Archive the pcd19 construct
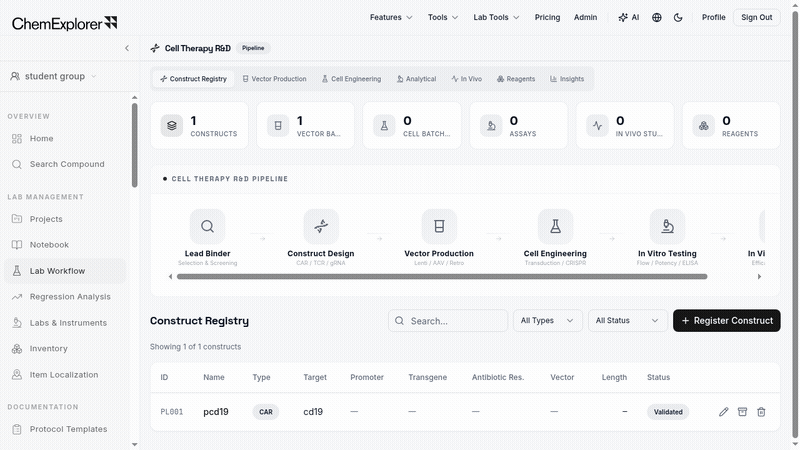 tap(742, 412)
